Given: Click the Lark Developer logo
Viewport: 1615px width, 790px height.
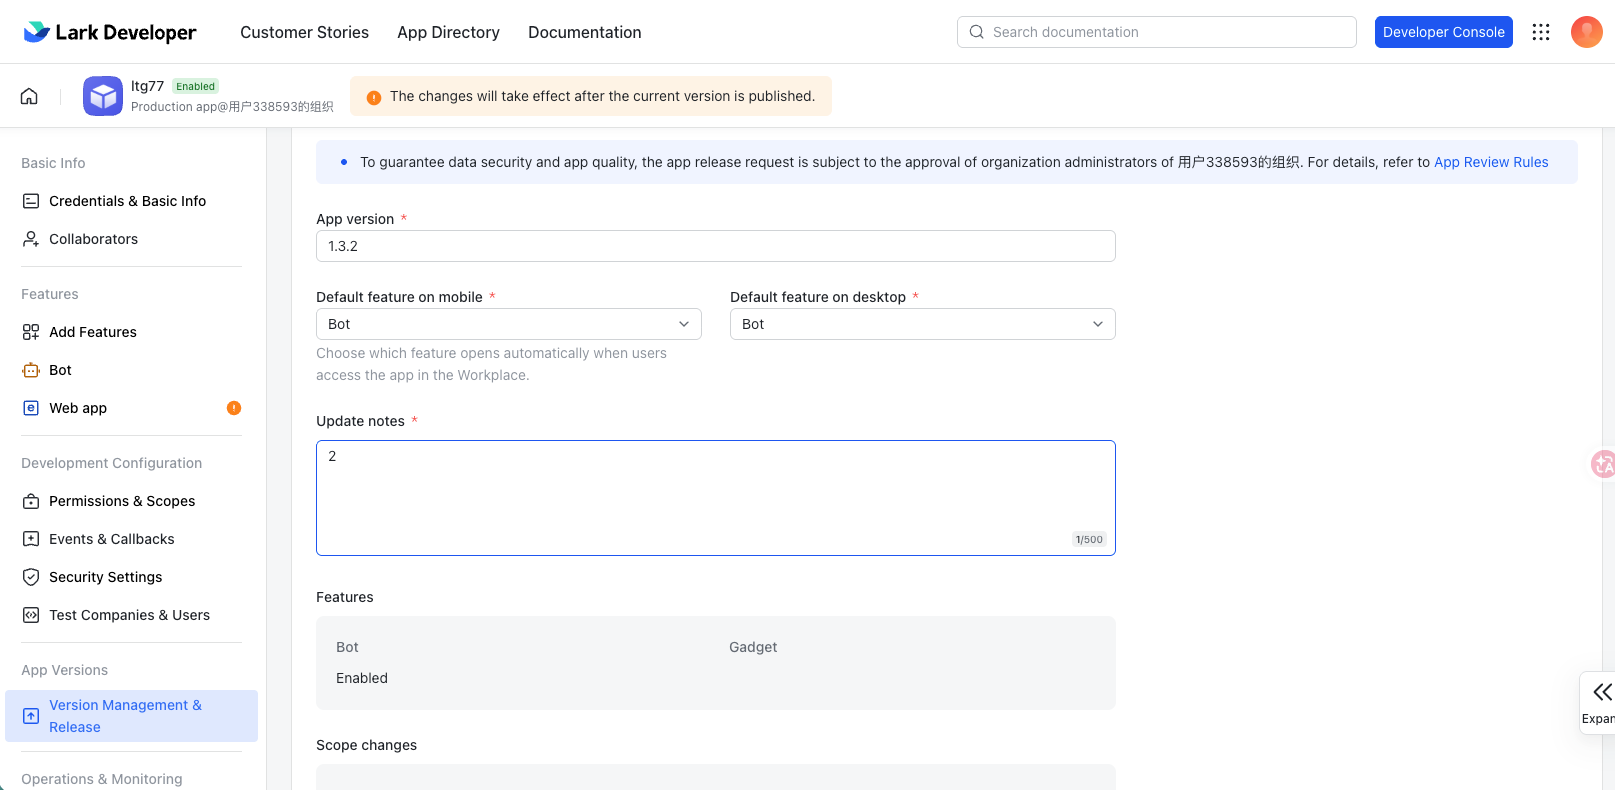Looking at the screenshot, I should 110,32.
